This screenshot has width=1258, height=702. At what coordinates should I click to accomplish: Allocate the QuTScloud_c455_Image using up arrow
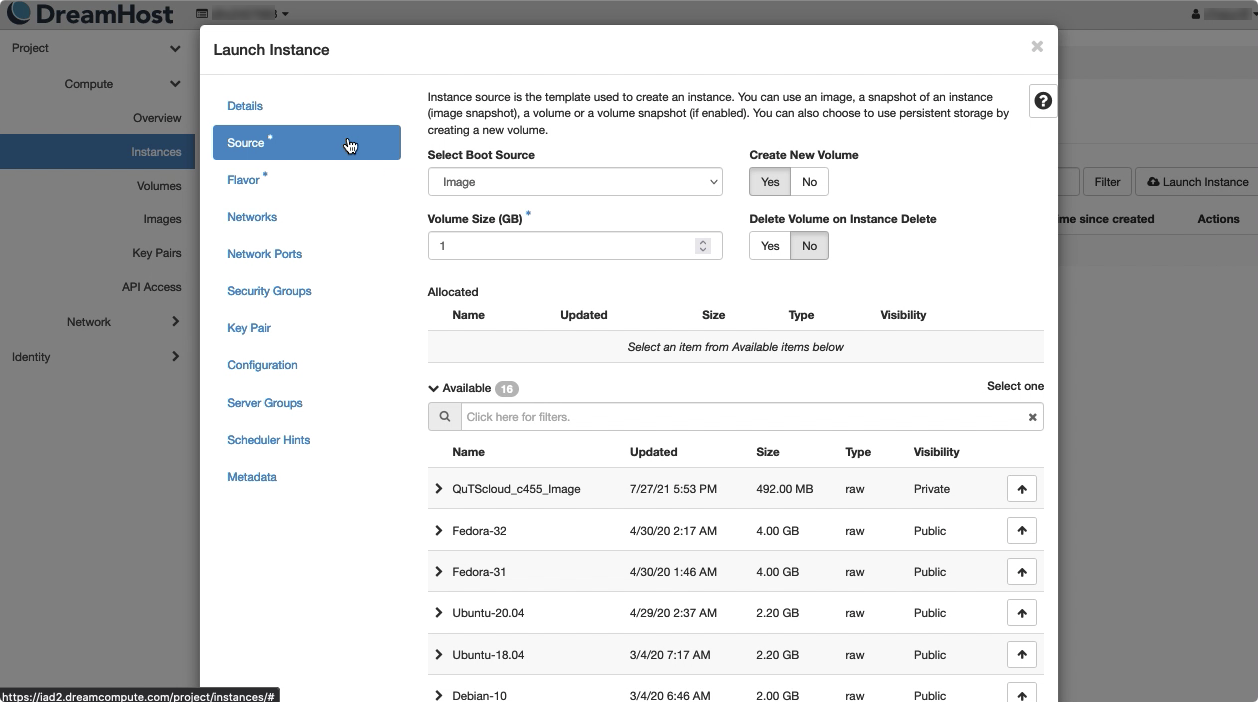[1021, 489]
